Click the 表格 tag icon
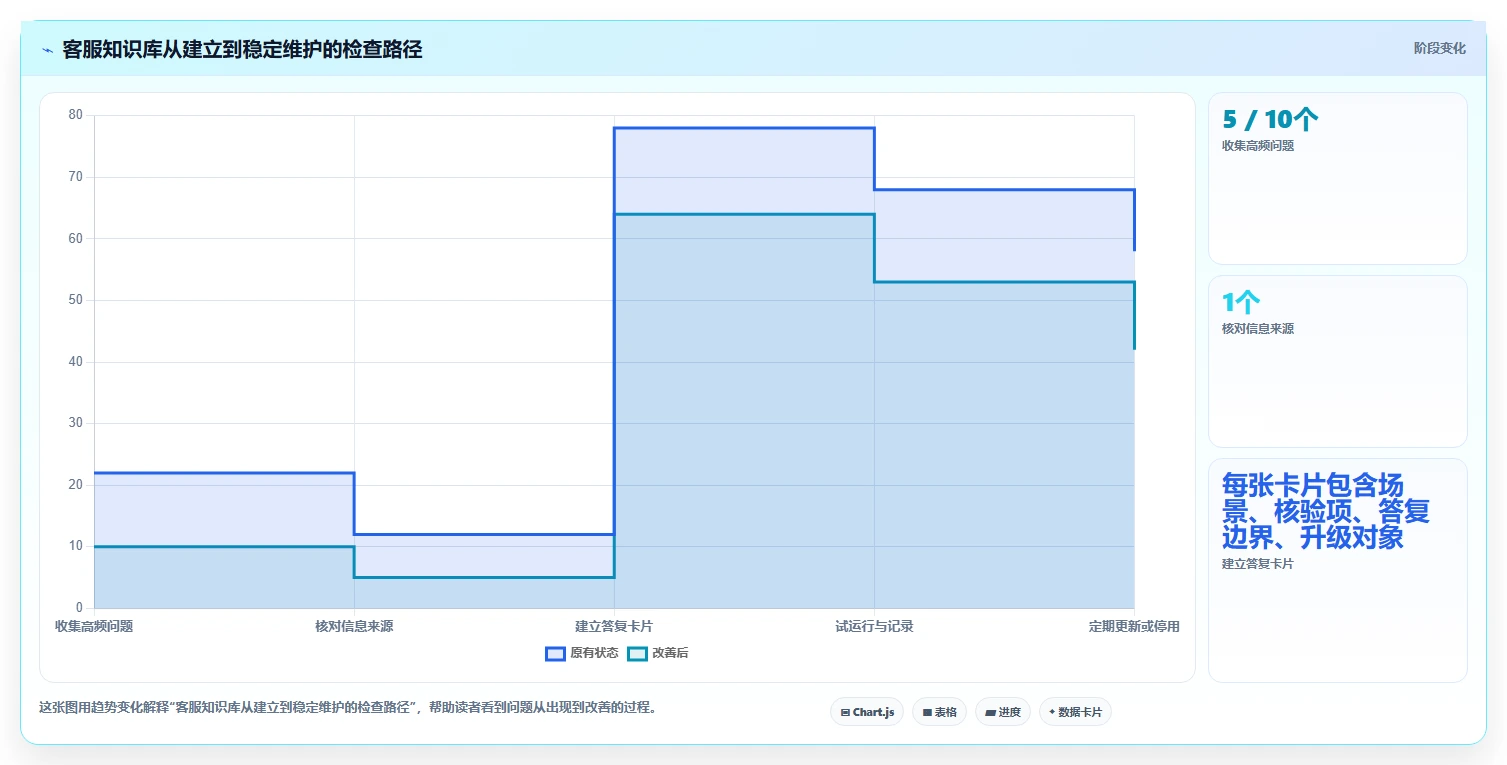The image size is (1507, 765). 927,713
